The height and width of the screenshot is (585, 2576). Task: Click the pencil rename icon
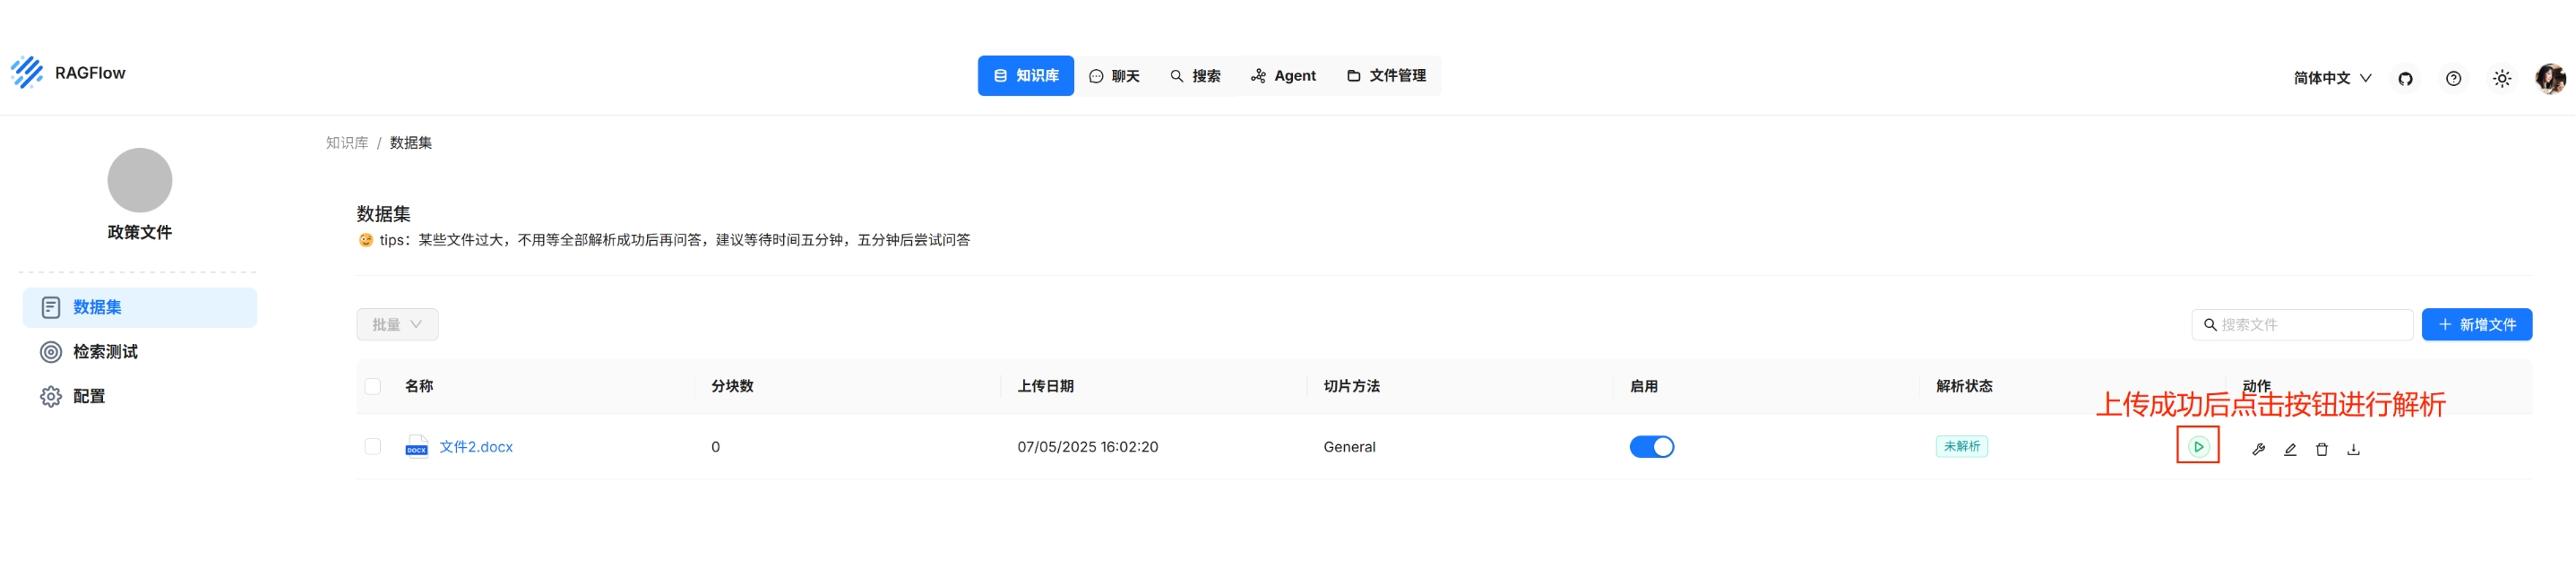tap(2290, 449)
